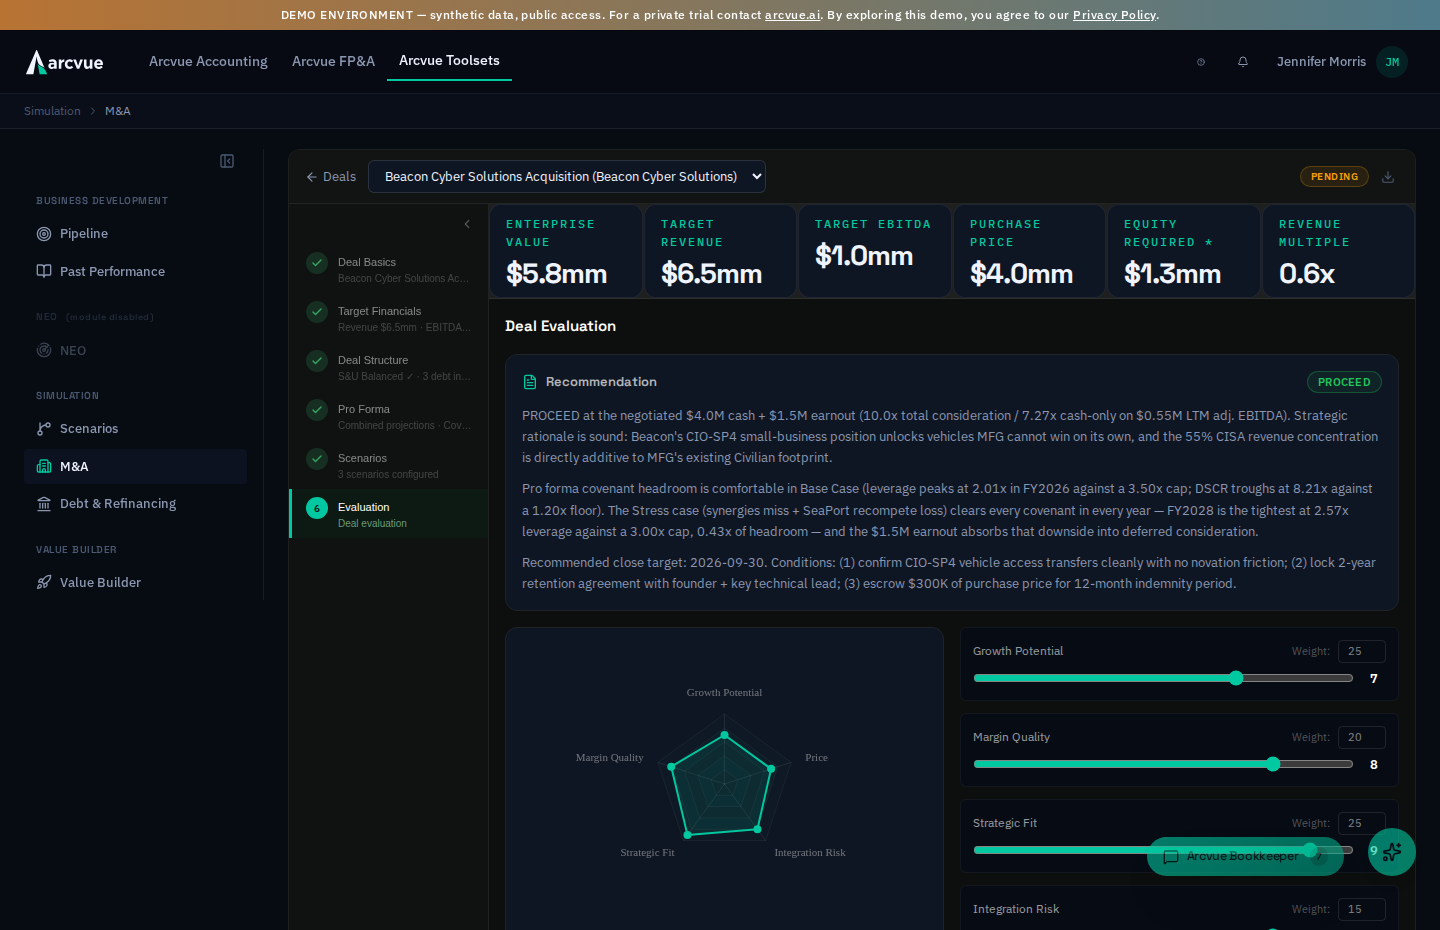This screenshot has width=1440, height=930.
Task: Click the Scenarios branch icon
Action: coord(44,429)
